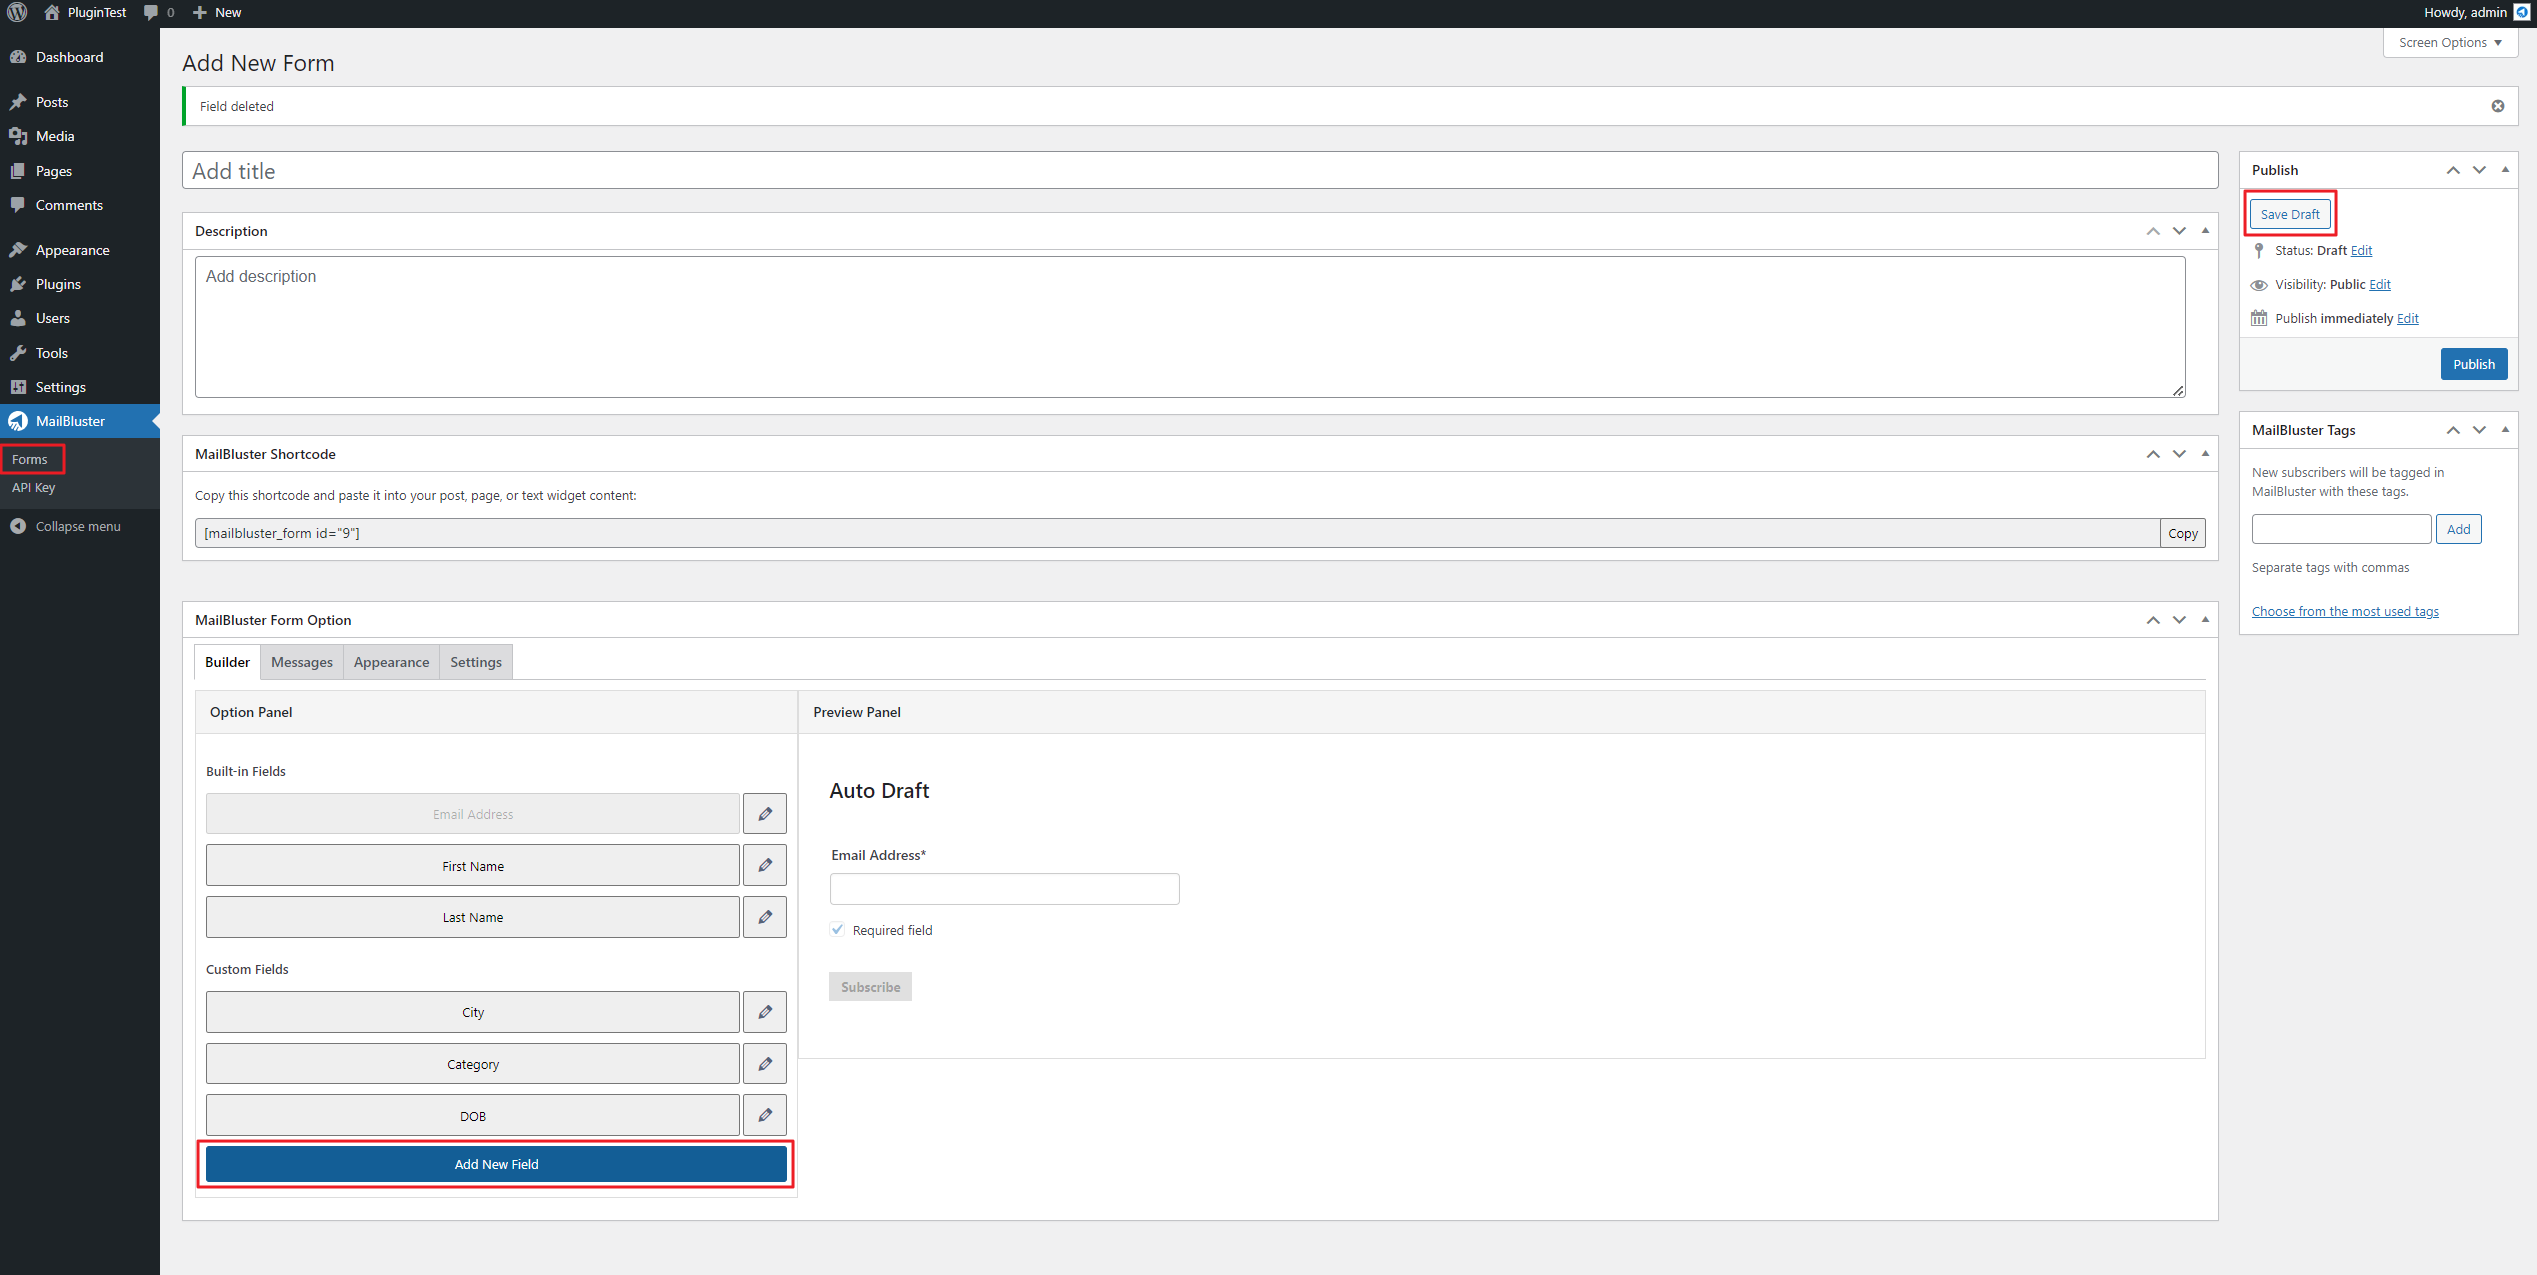This screenshot has height=1275, width=2537.
Task: Open the Appearance tab in Form Option
Action: [x=391, y=662]
